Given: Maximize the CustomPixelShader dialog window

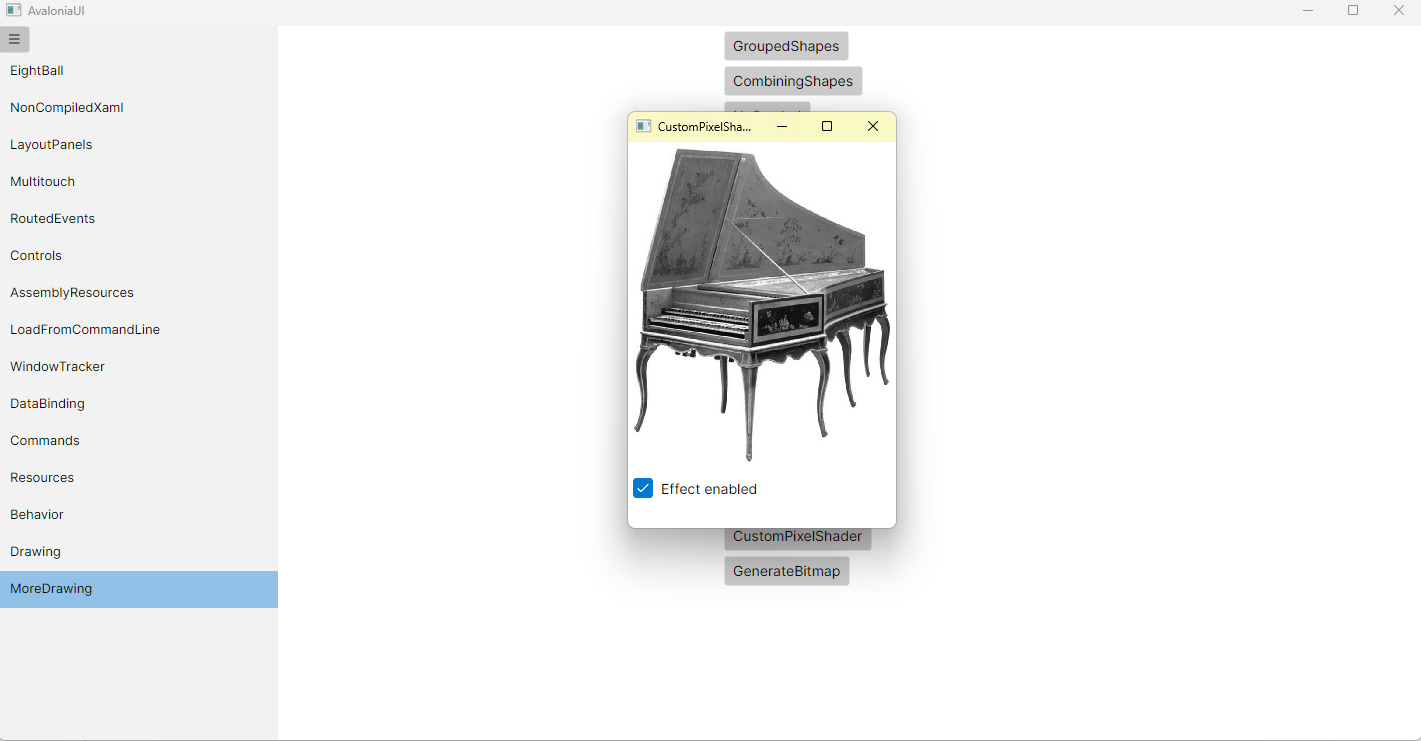Looking at the screenshot, I should (827, 126).
